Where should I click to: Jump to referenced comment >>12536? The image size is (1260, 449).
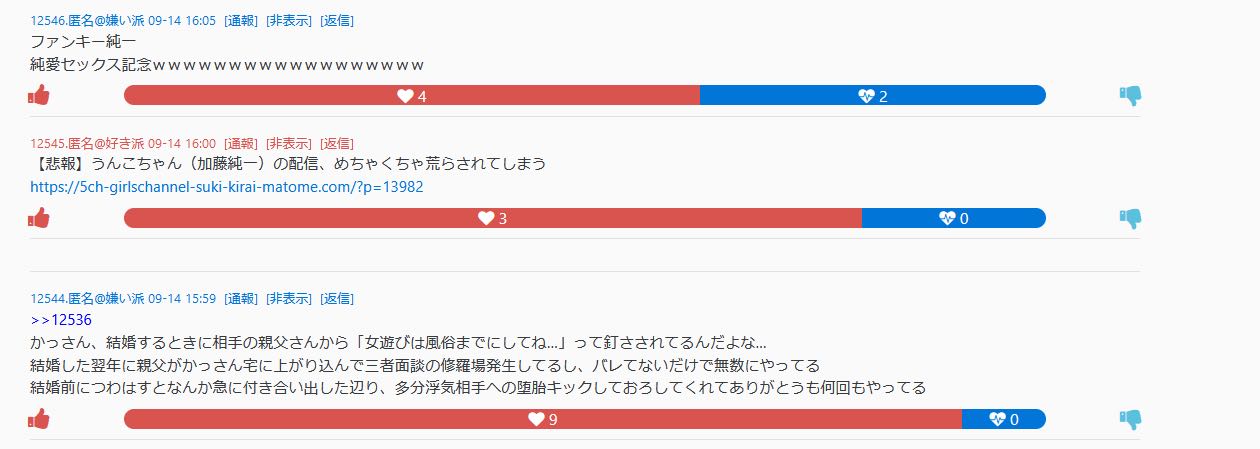pyautogui.click(x=61, y=320)
